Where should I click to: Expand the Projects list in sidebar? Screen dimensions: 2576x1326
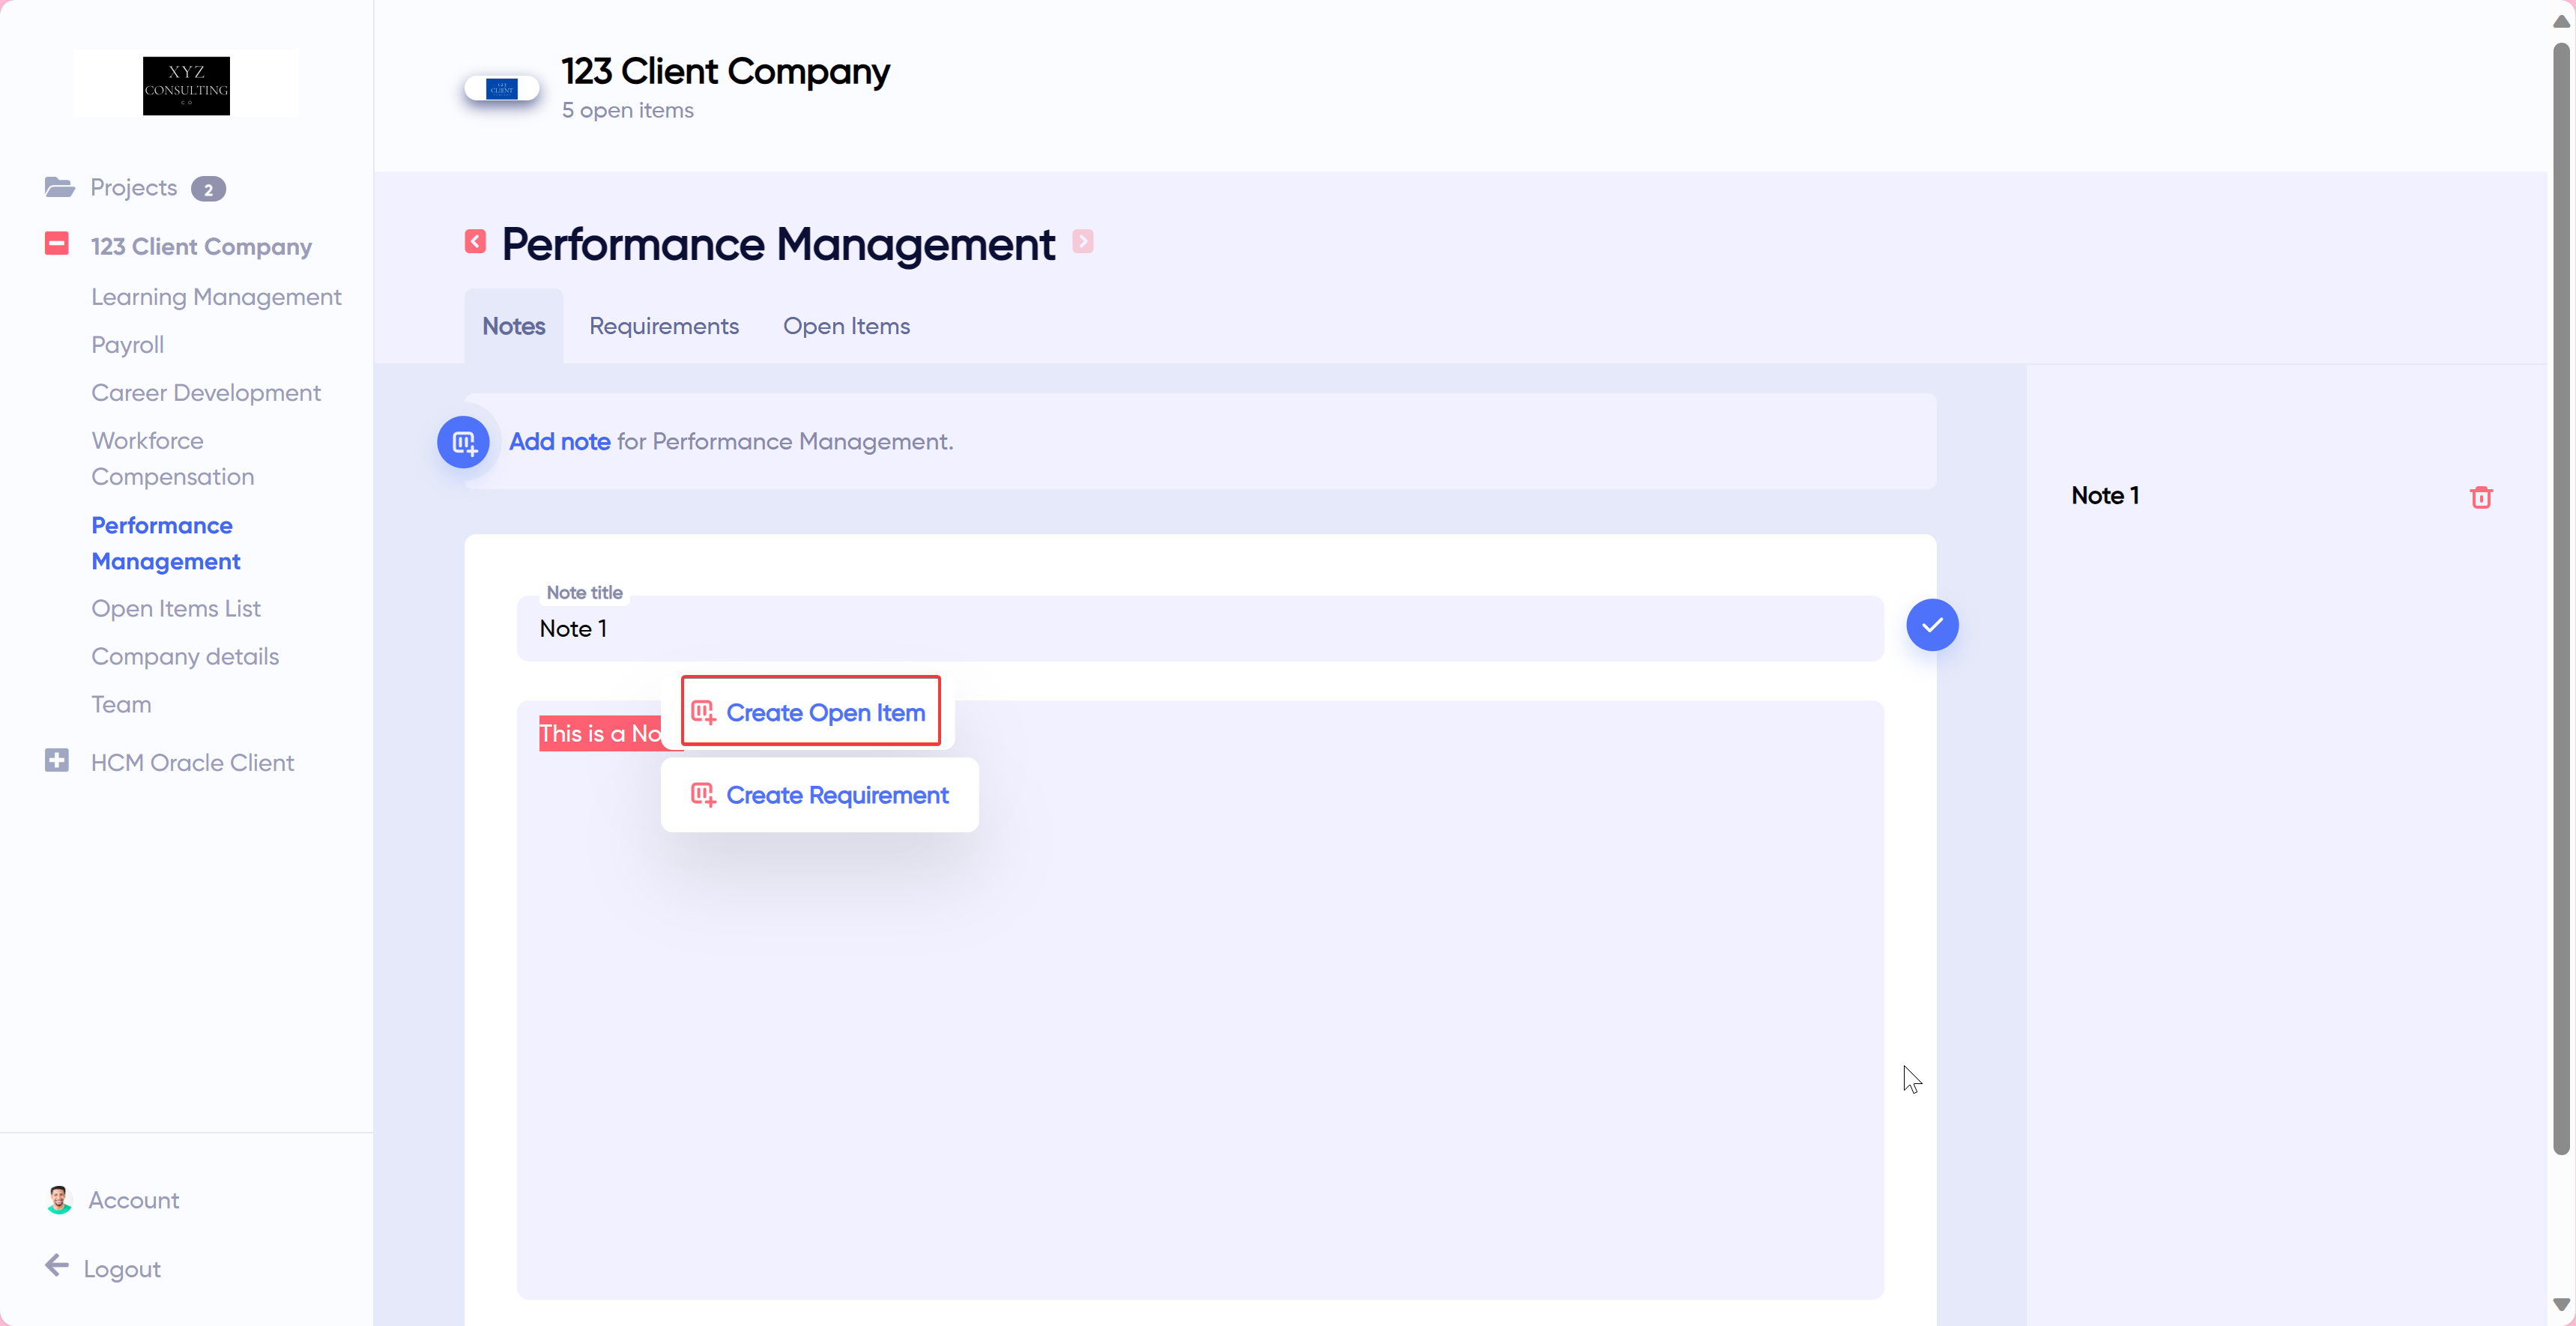tap(133, 187)
